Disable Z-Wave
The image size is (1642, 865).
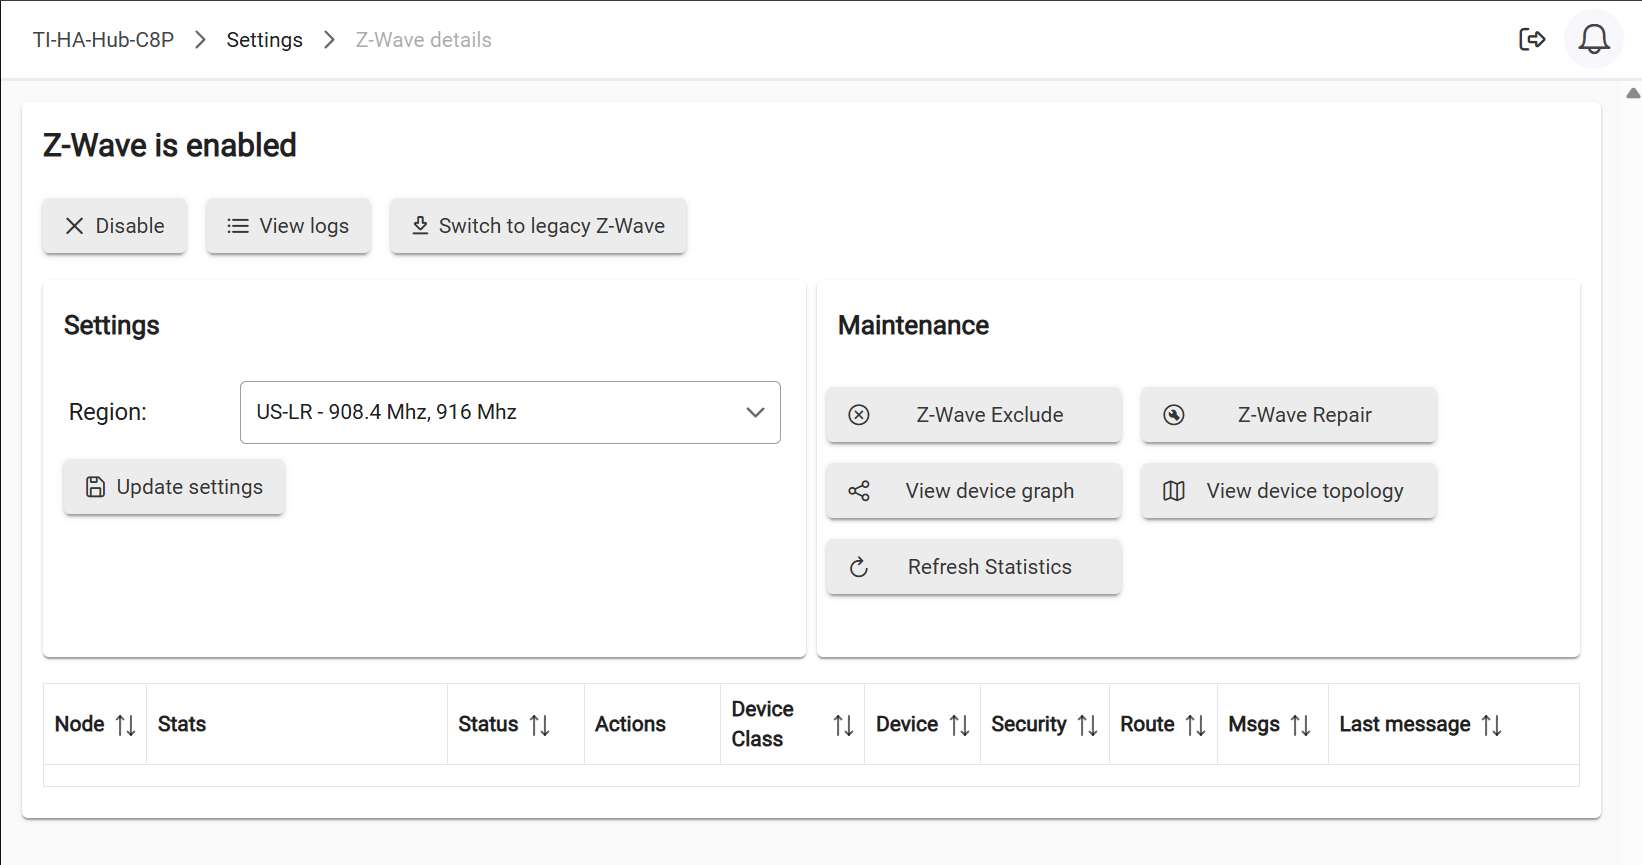tap(115, 226)
